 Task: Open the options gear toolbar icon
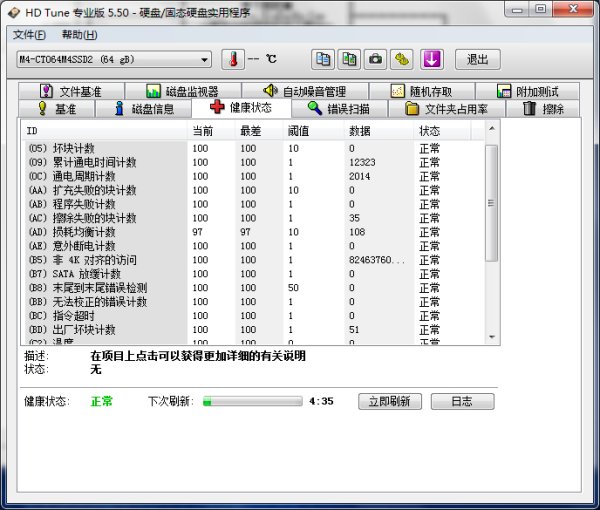(401, 59)
